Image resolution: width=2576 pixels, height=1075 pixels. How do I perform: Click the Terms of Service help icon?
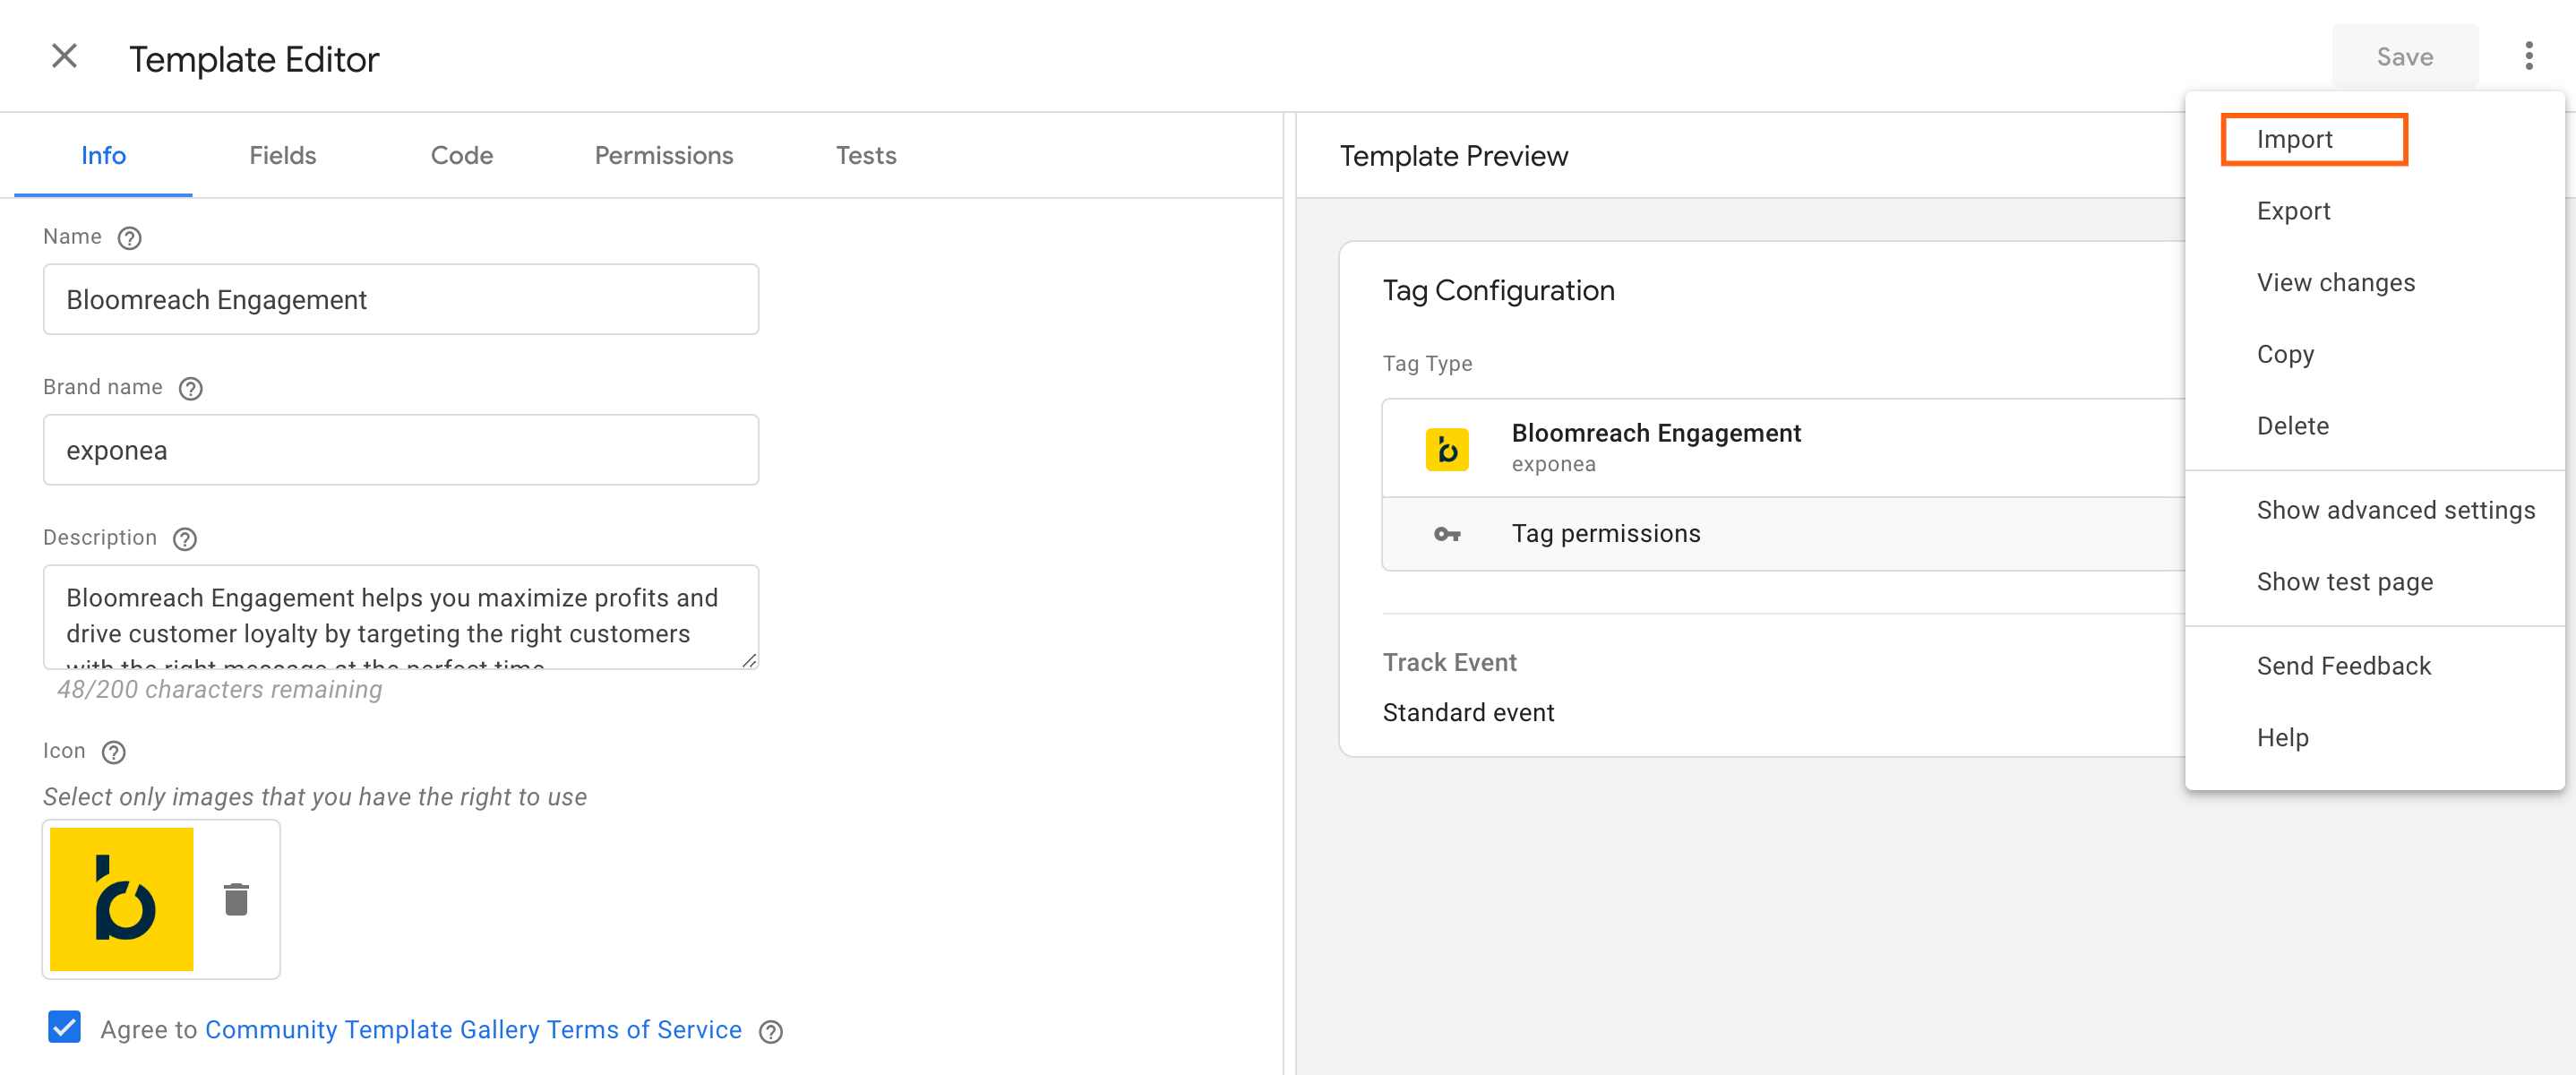coord(770,1032)
